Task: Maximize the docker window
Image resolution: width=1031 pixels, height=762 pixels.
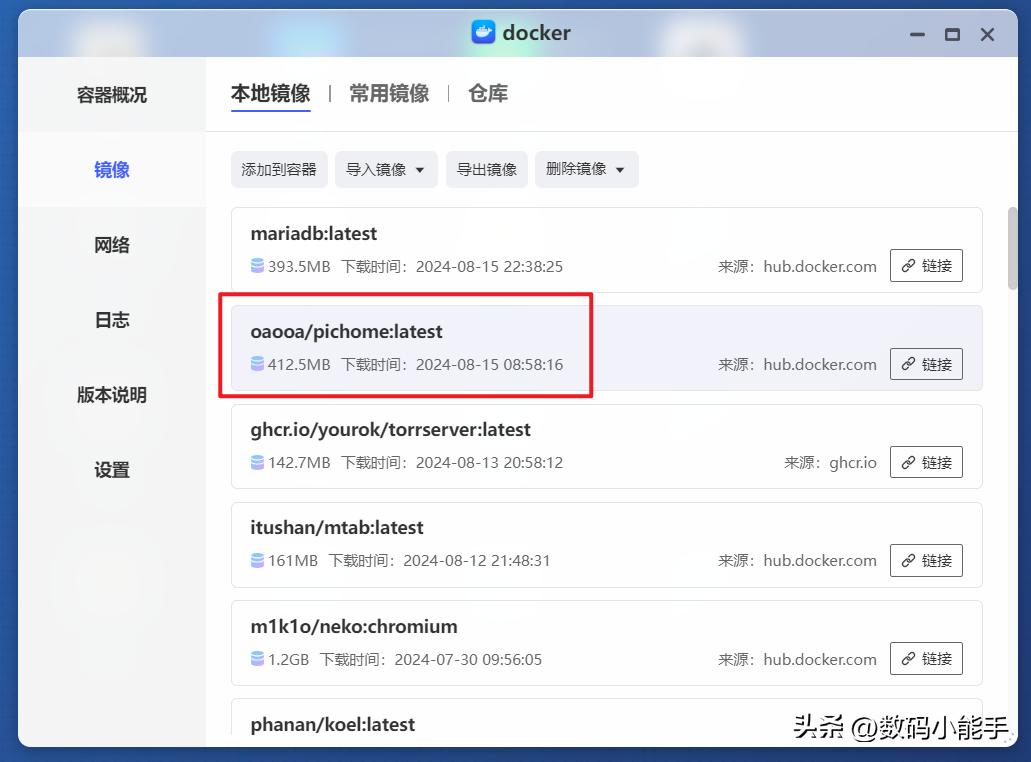Action: tap(952, 35)
